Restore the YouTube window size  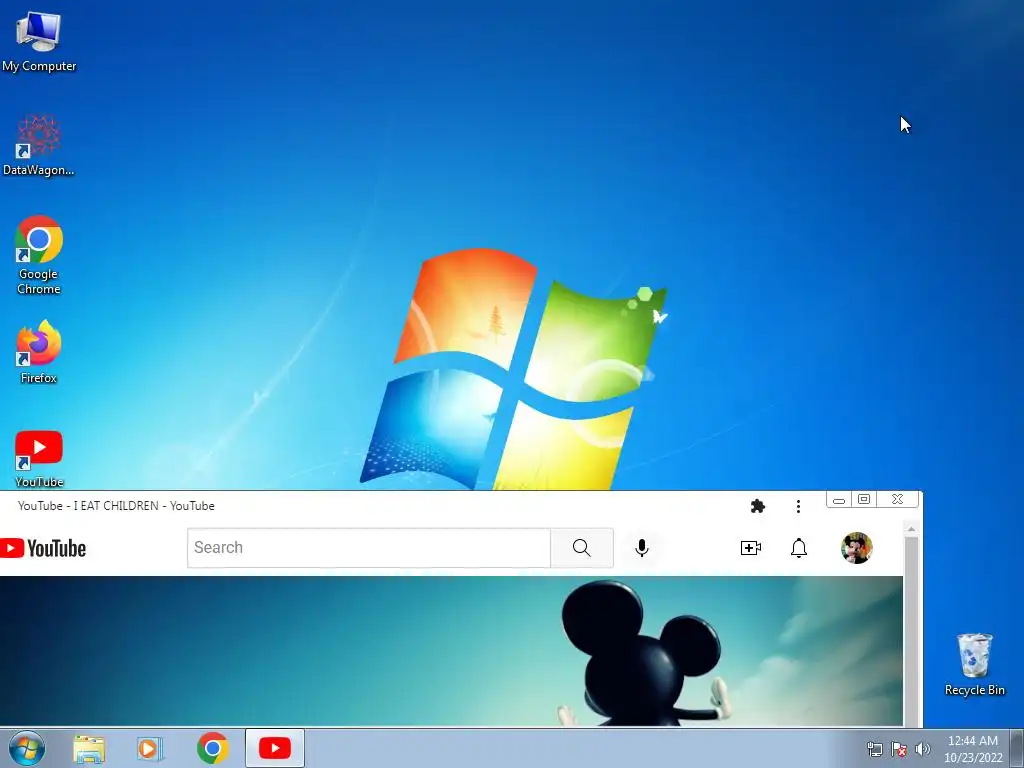pyautogui.click(x=864, y=500)
